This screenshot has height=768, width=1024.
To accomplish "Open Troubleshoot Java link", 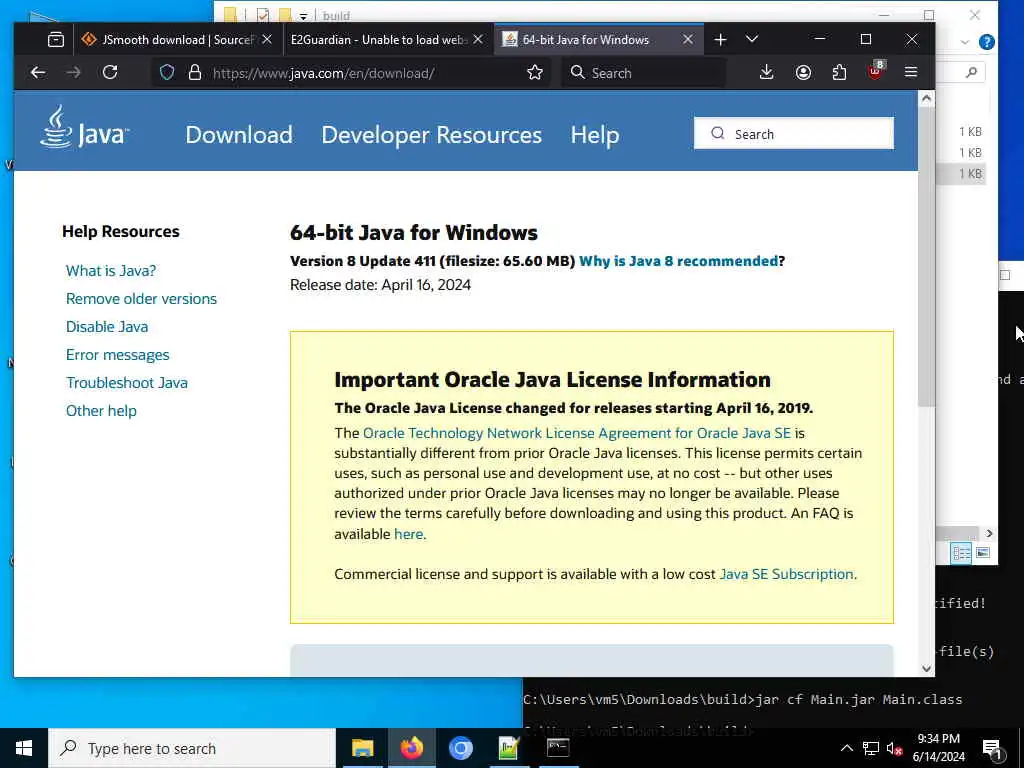I will click(x=127, y=383).
